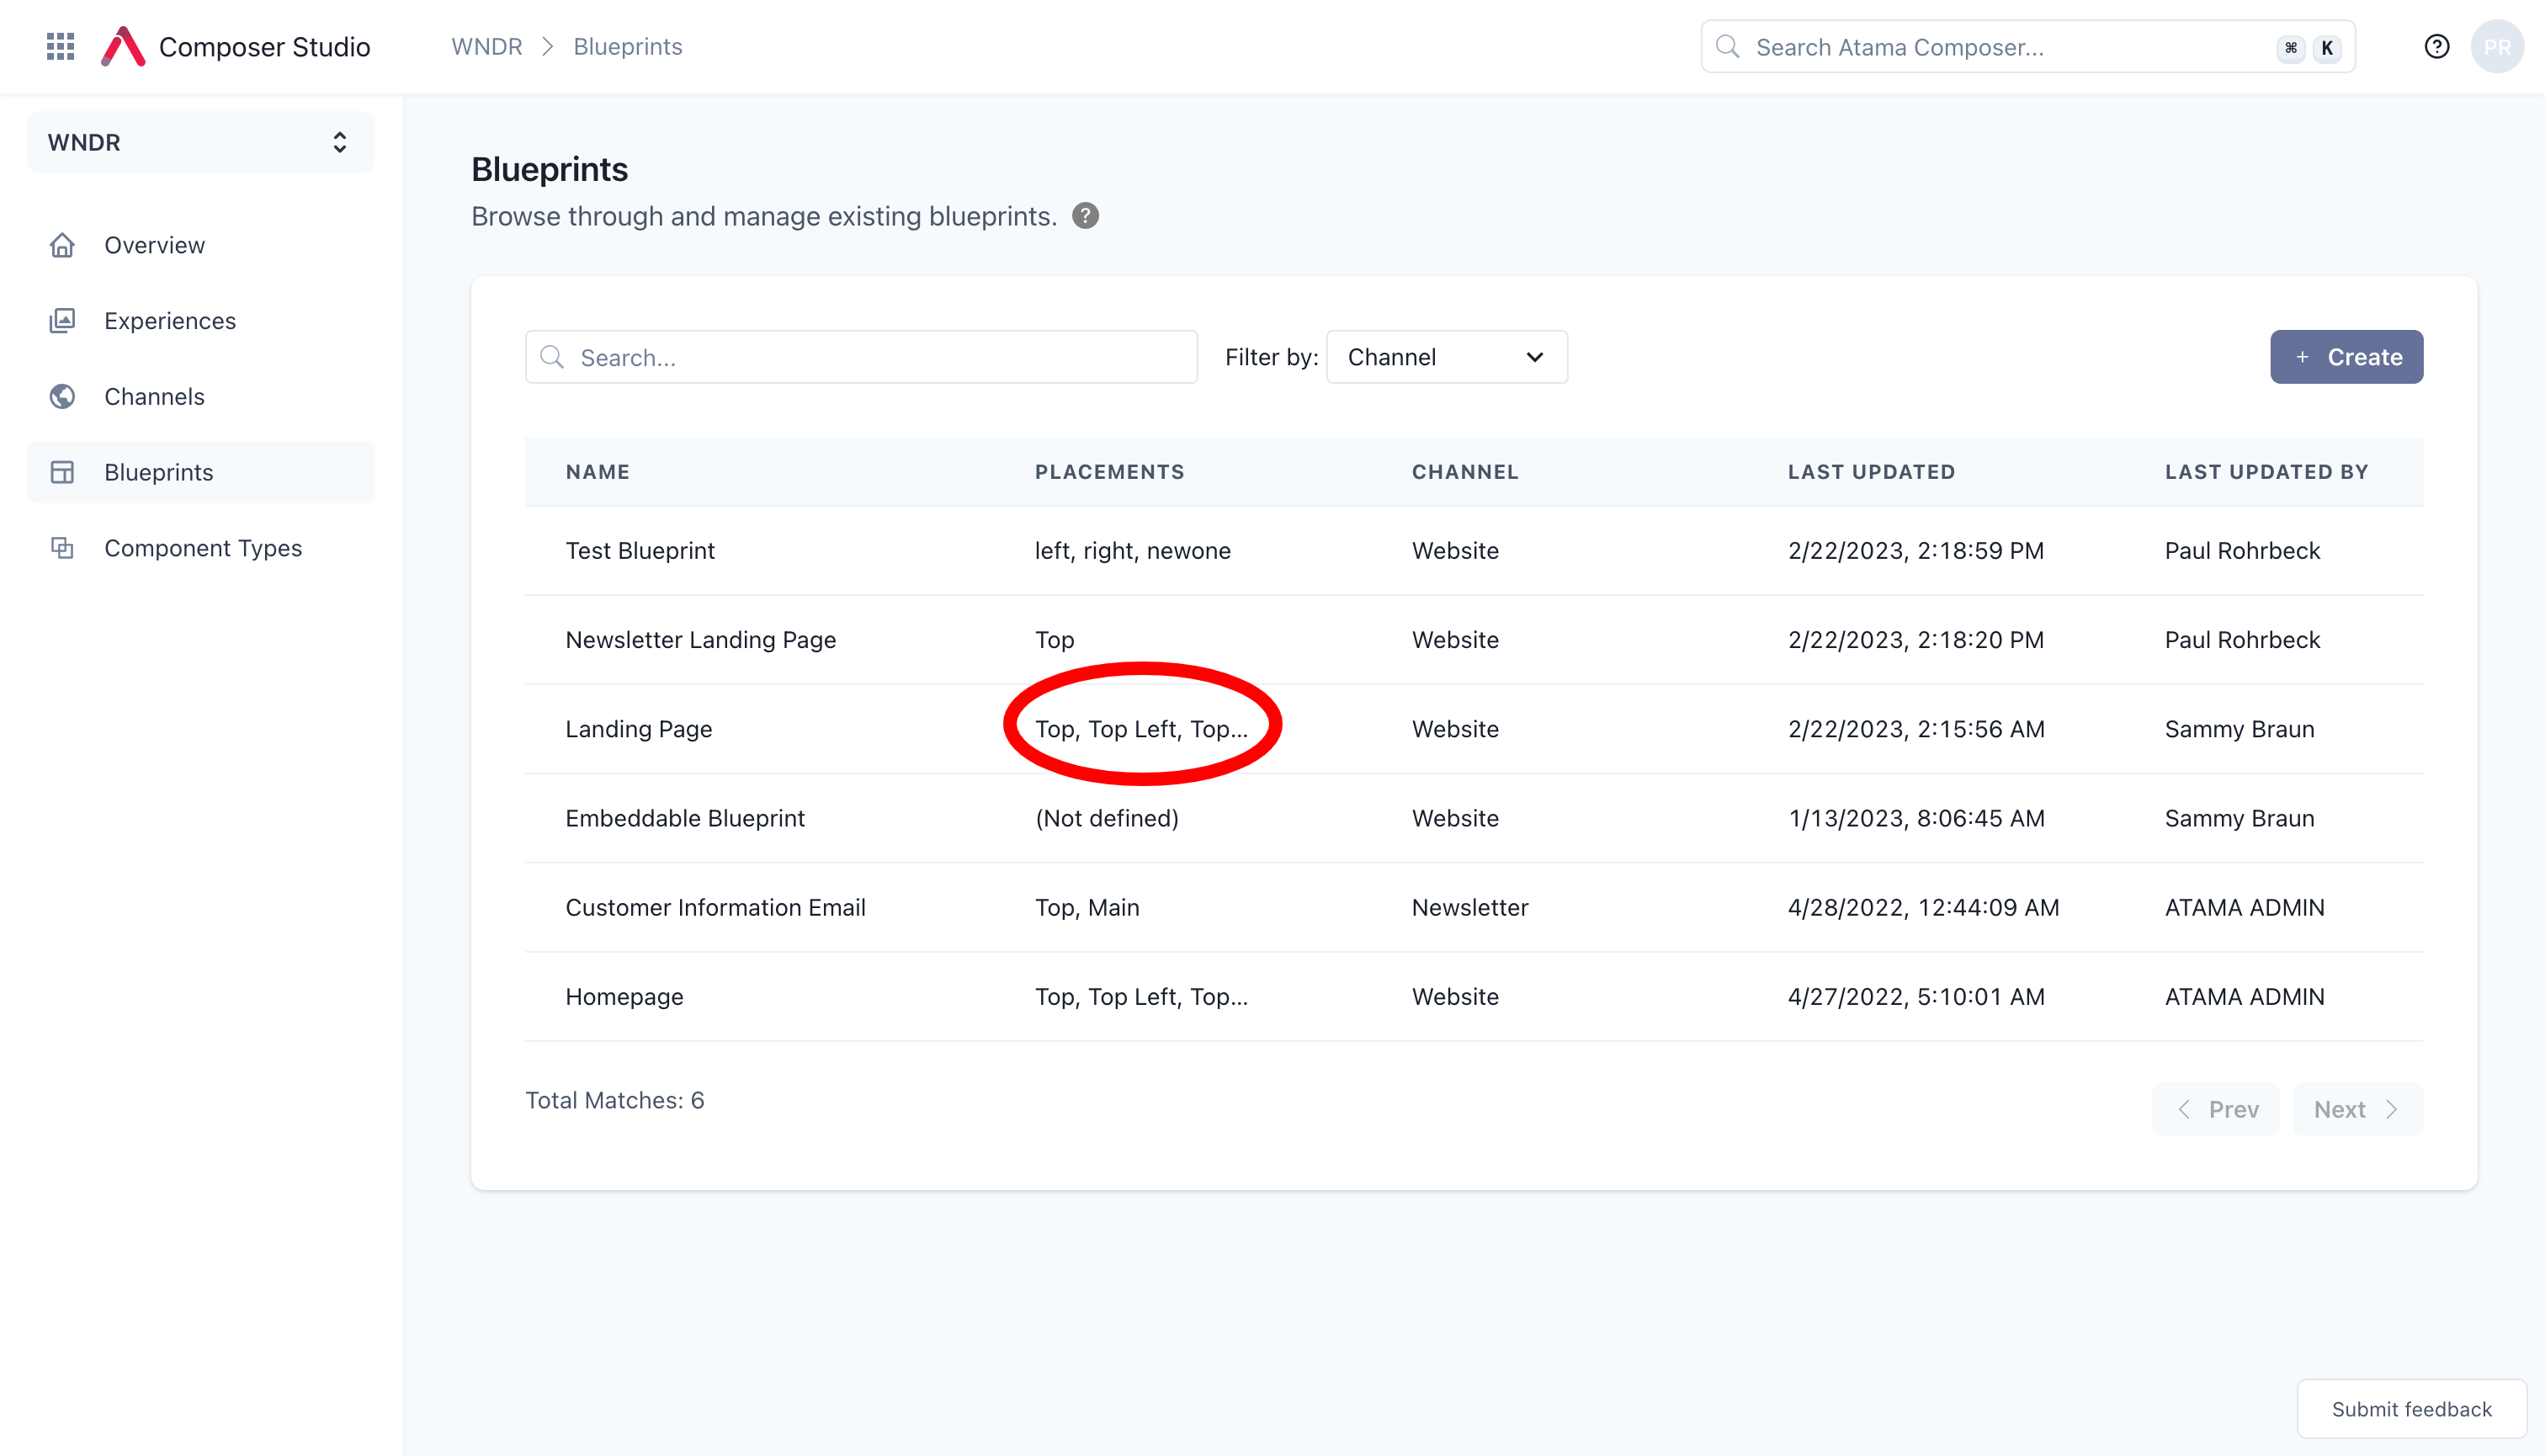The width and height of the screenshot is (2545, 1456).
Task: Click the grid/apps icon top left
Action: pyautogui.click(x=61, y=45)
